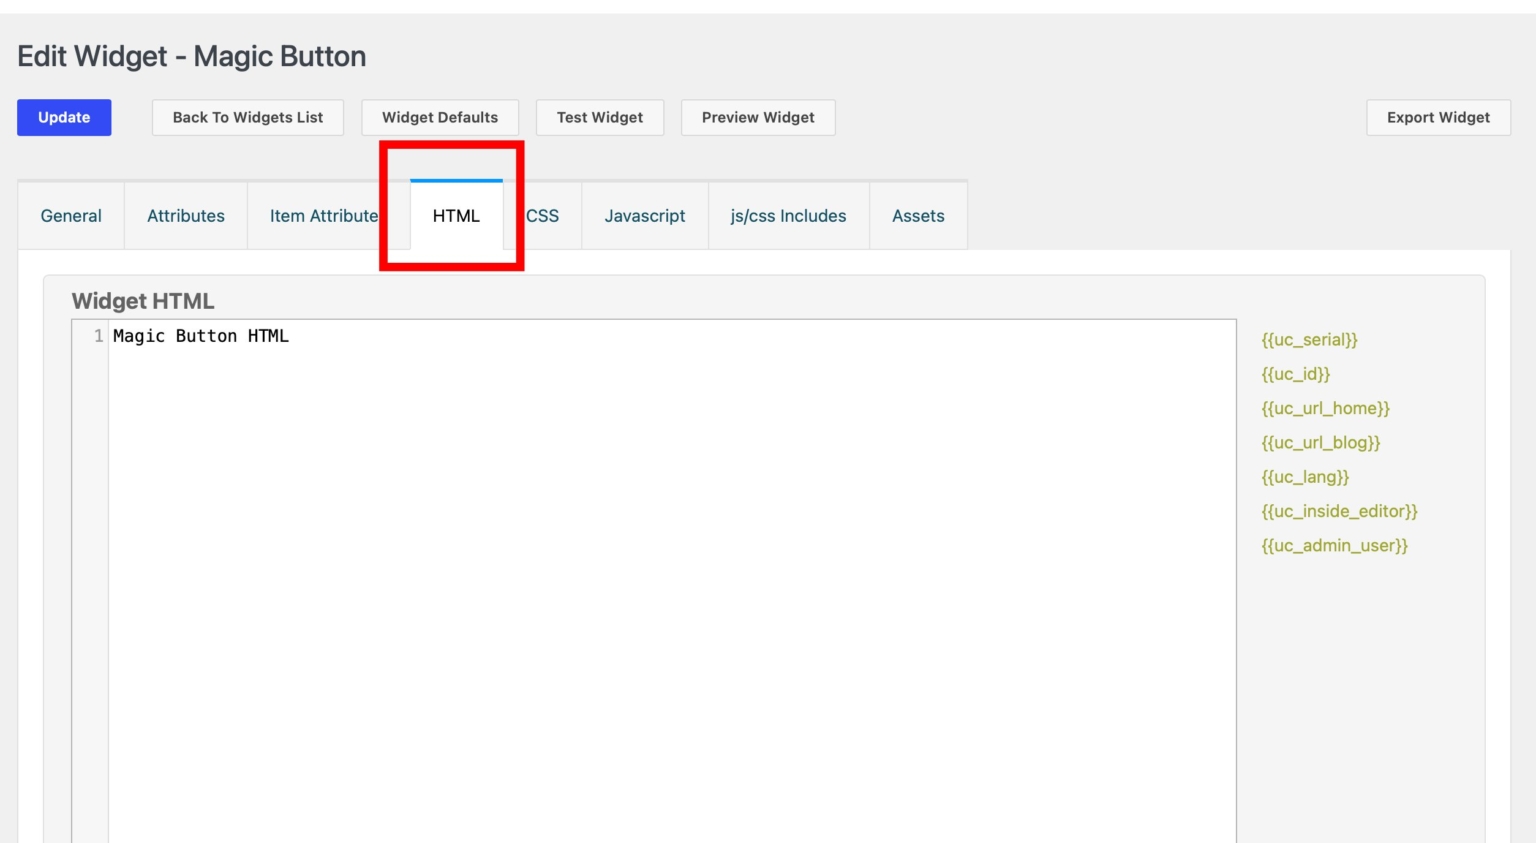
Task: Insert the {{uc_inside_editor}} variable
Action: tap(1339, 511)
